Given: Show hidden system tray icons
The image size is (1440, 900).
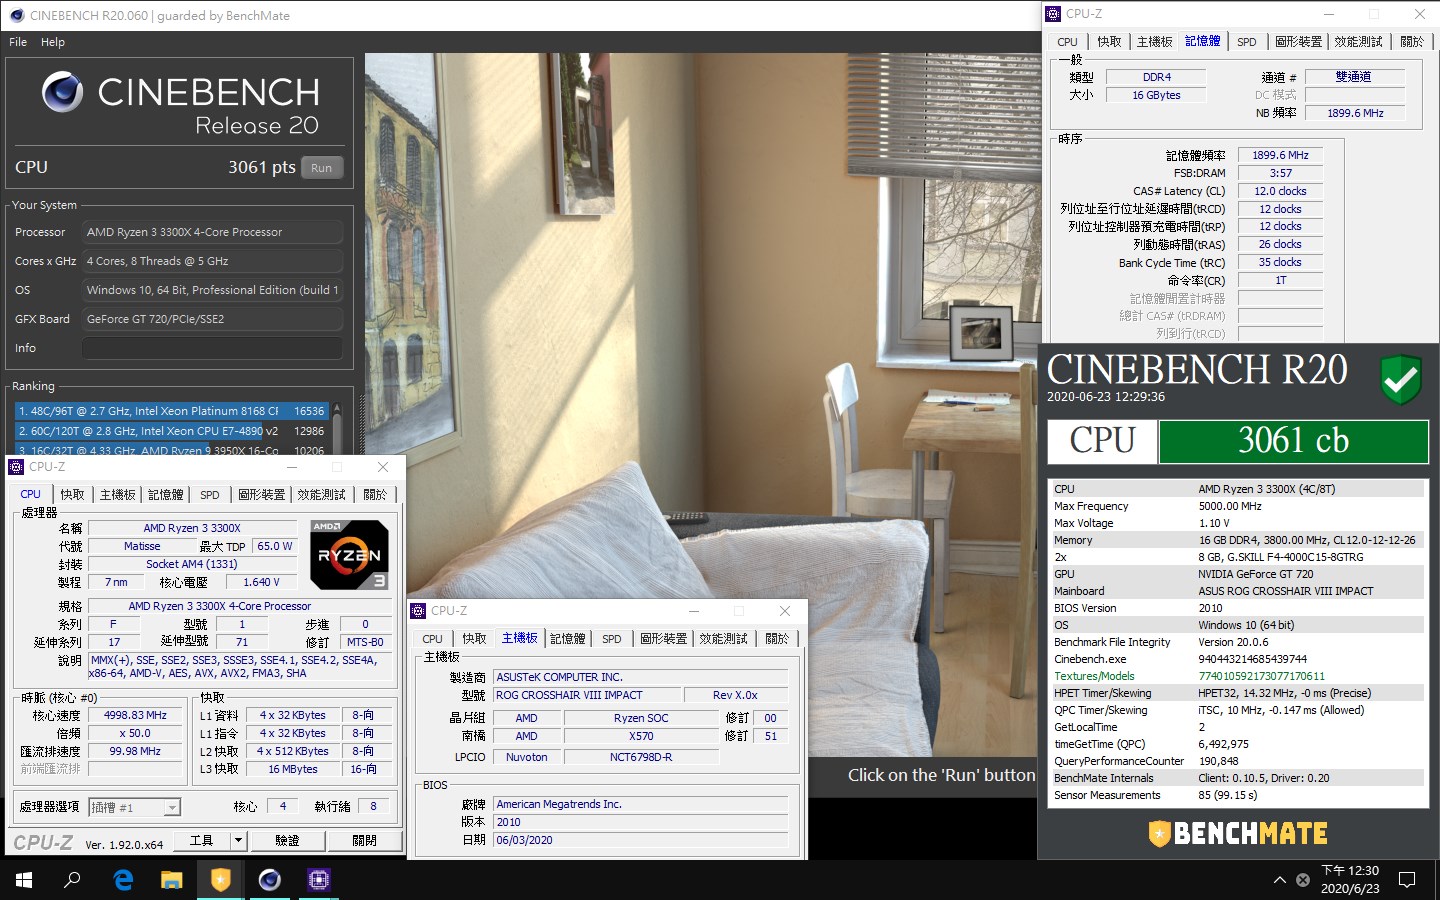Looking at the screenshot, I should pos(1279,880).
